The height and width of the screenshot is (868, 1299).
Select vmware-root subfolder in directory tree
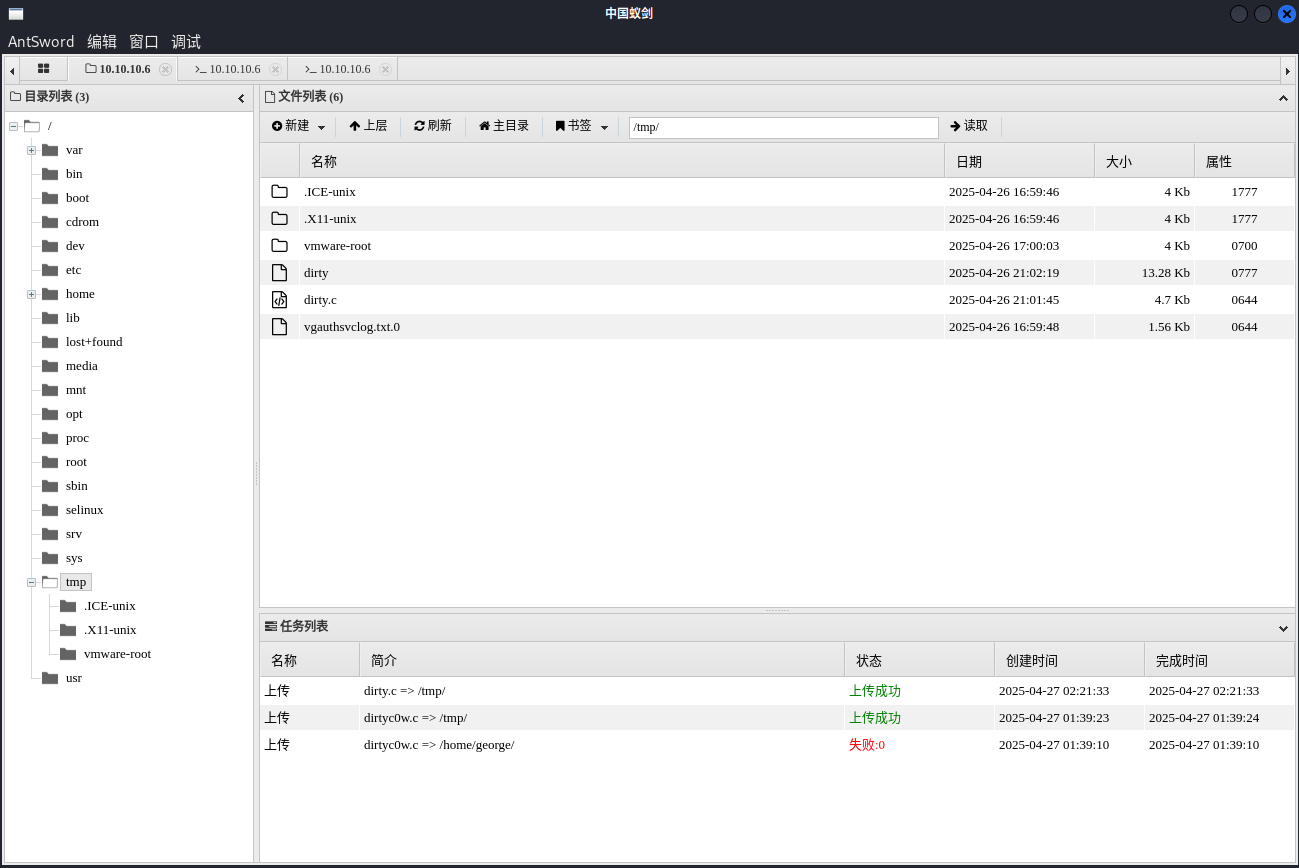click(117, 654)
